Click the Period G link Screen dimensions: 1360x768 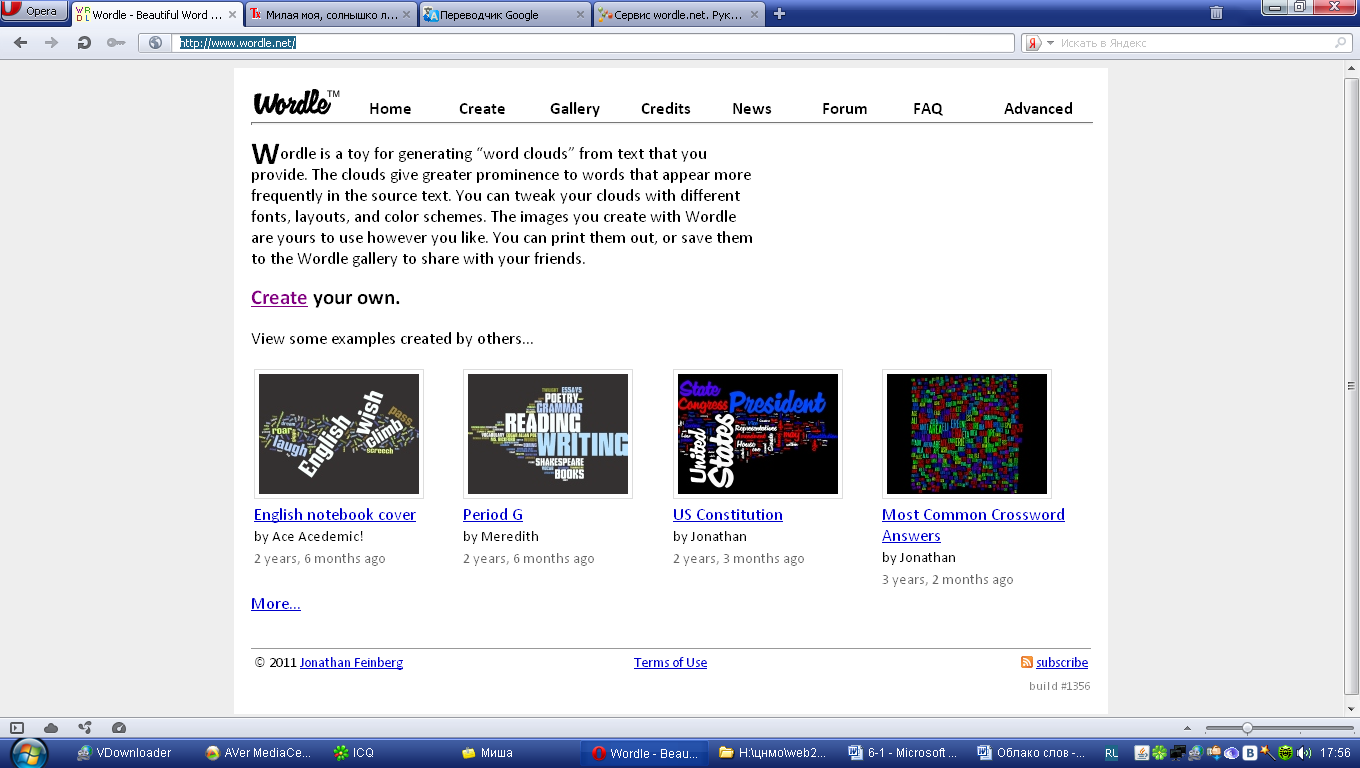point(493,514)
